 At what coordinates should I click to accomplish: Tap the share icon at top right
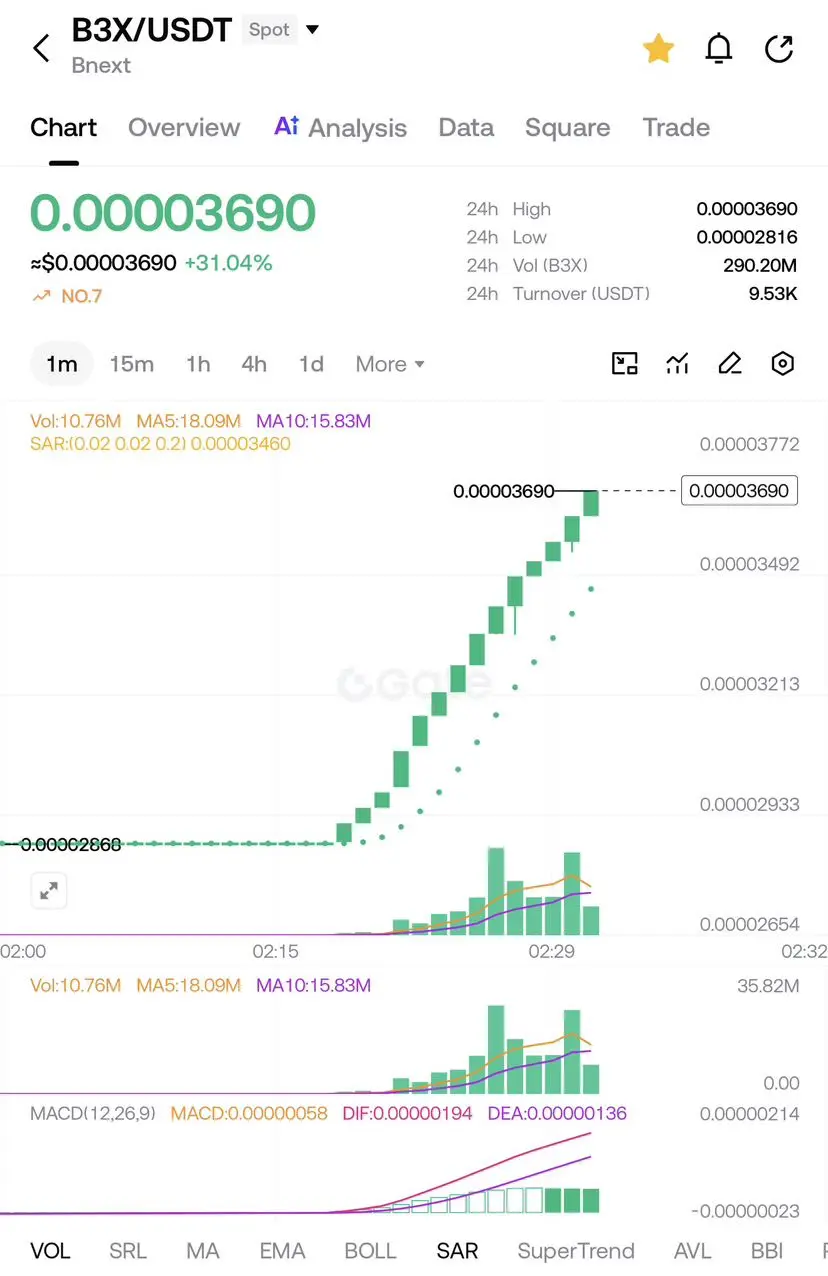click(779, 48)
